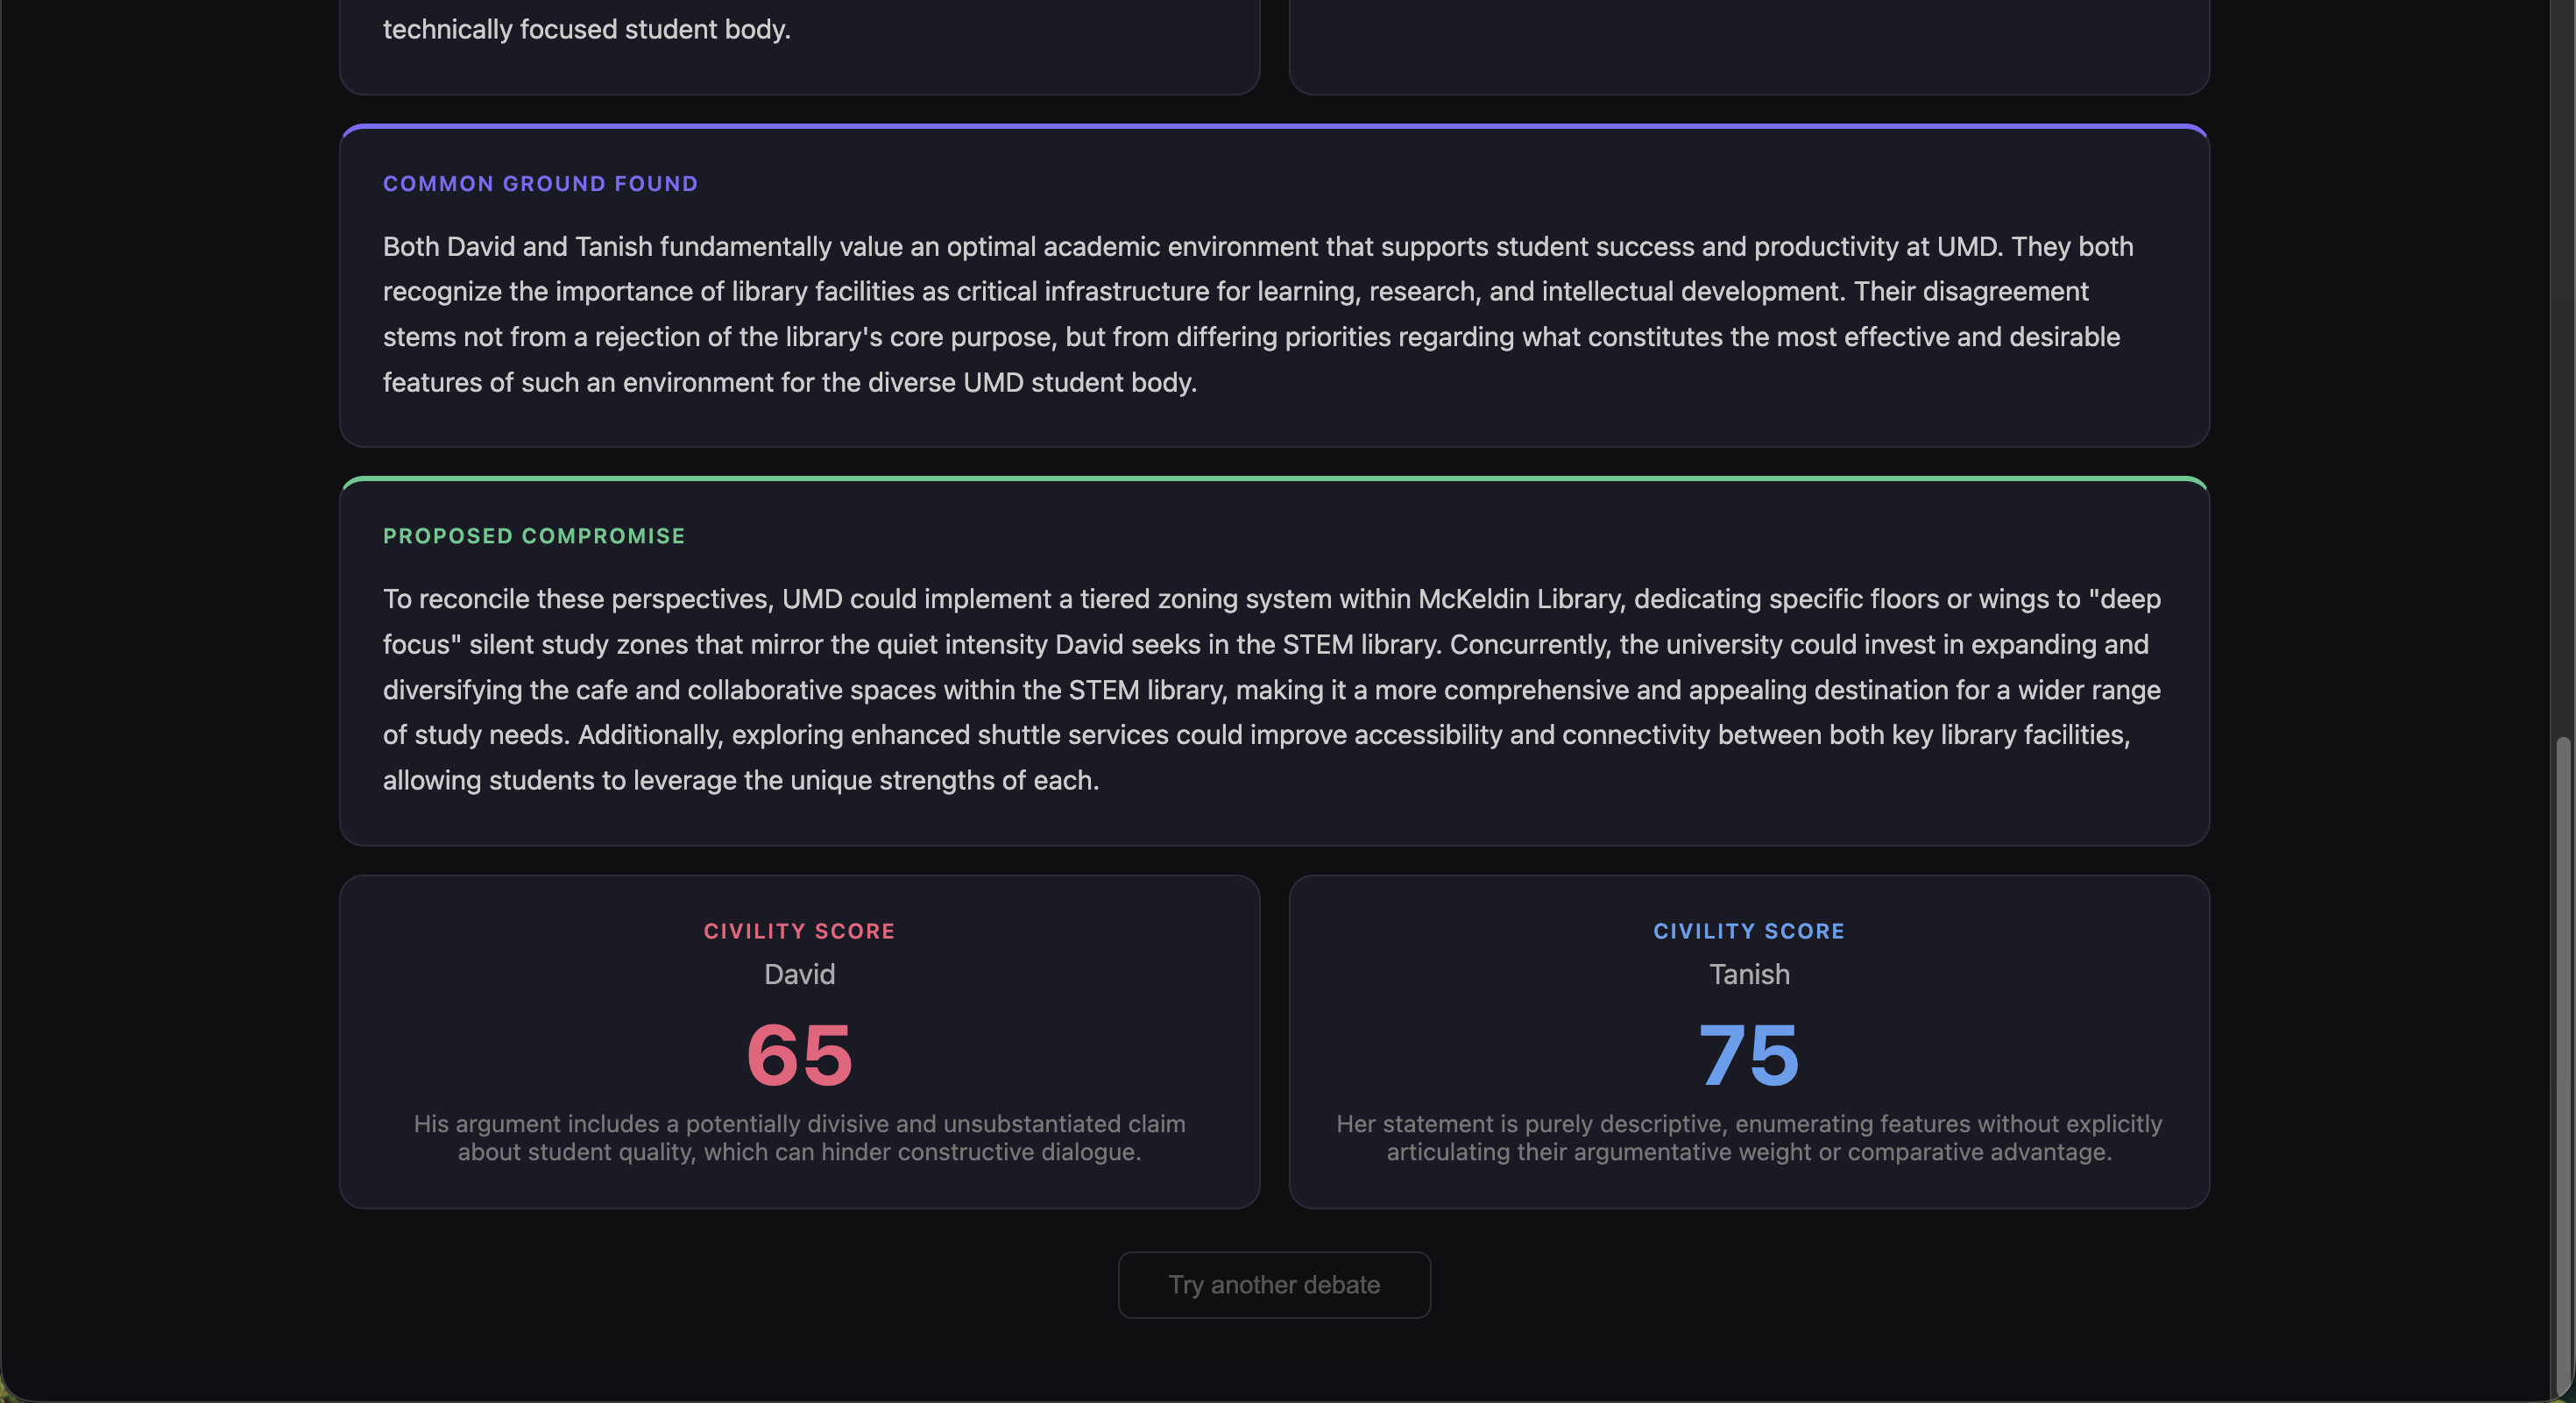Click the purple top border of Common Ground card
2576x1403 pixels.
coord(1273,126)
